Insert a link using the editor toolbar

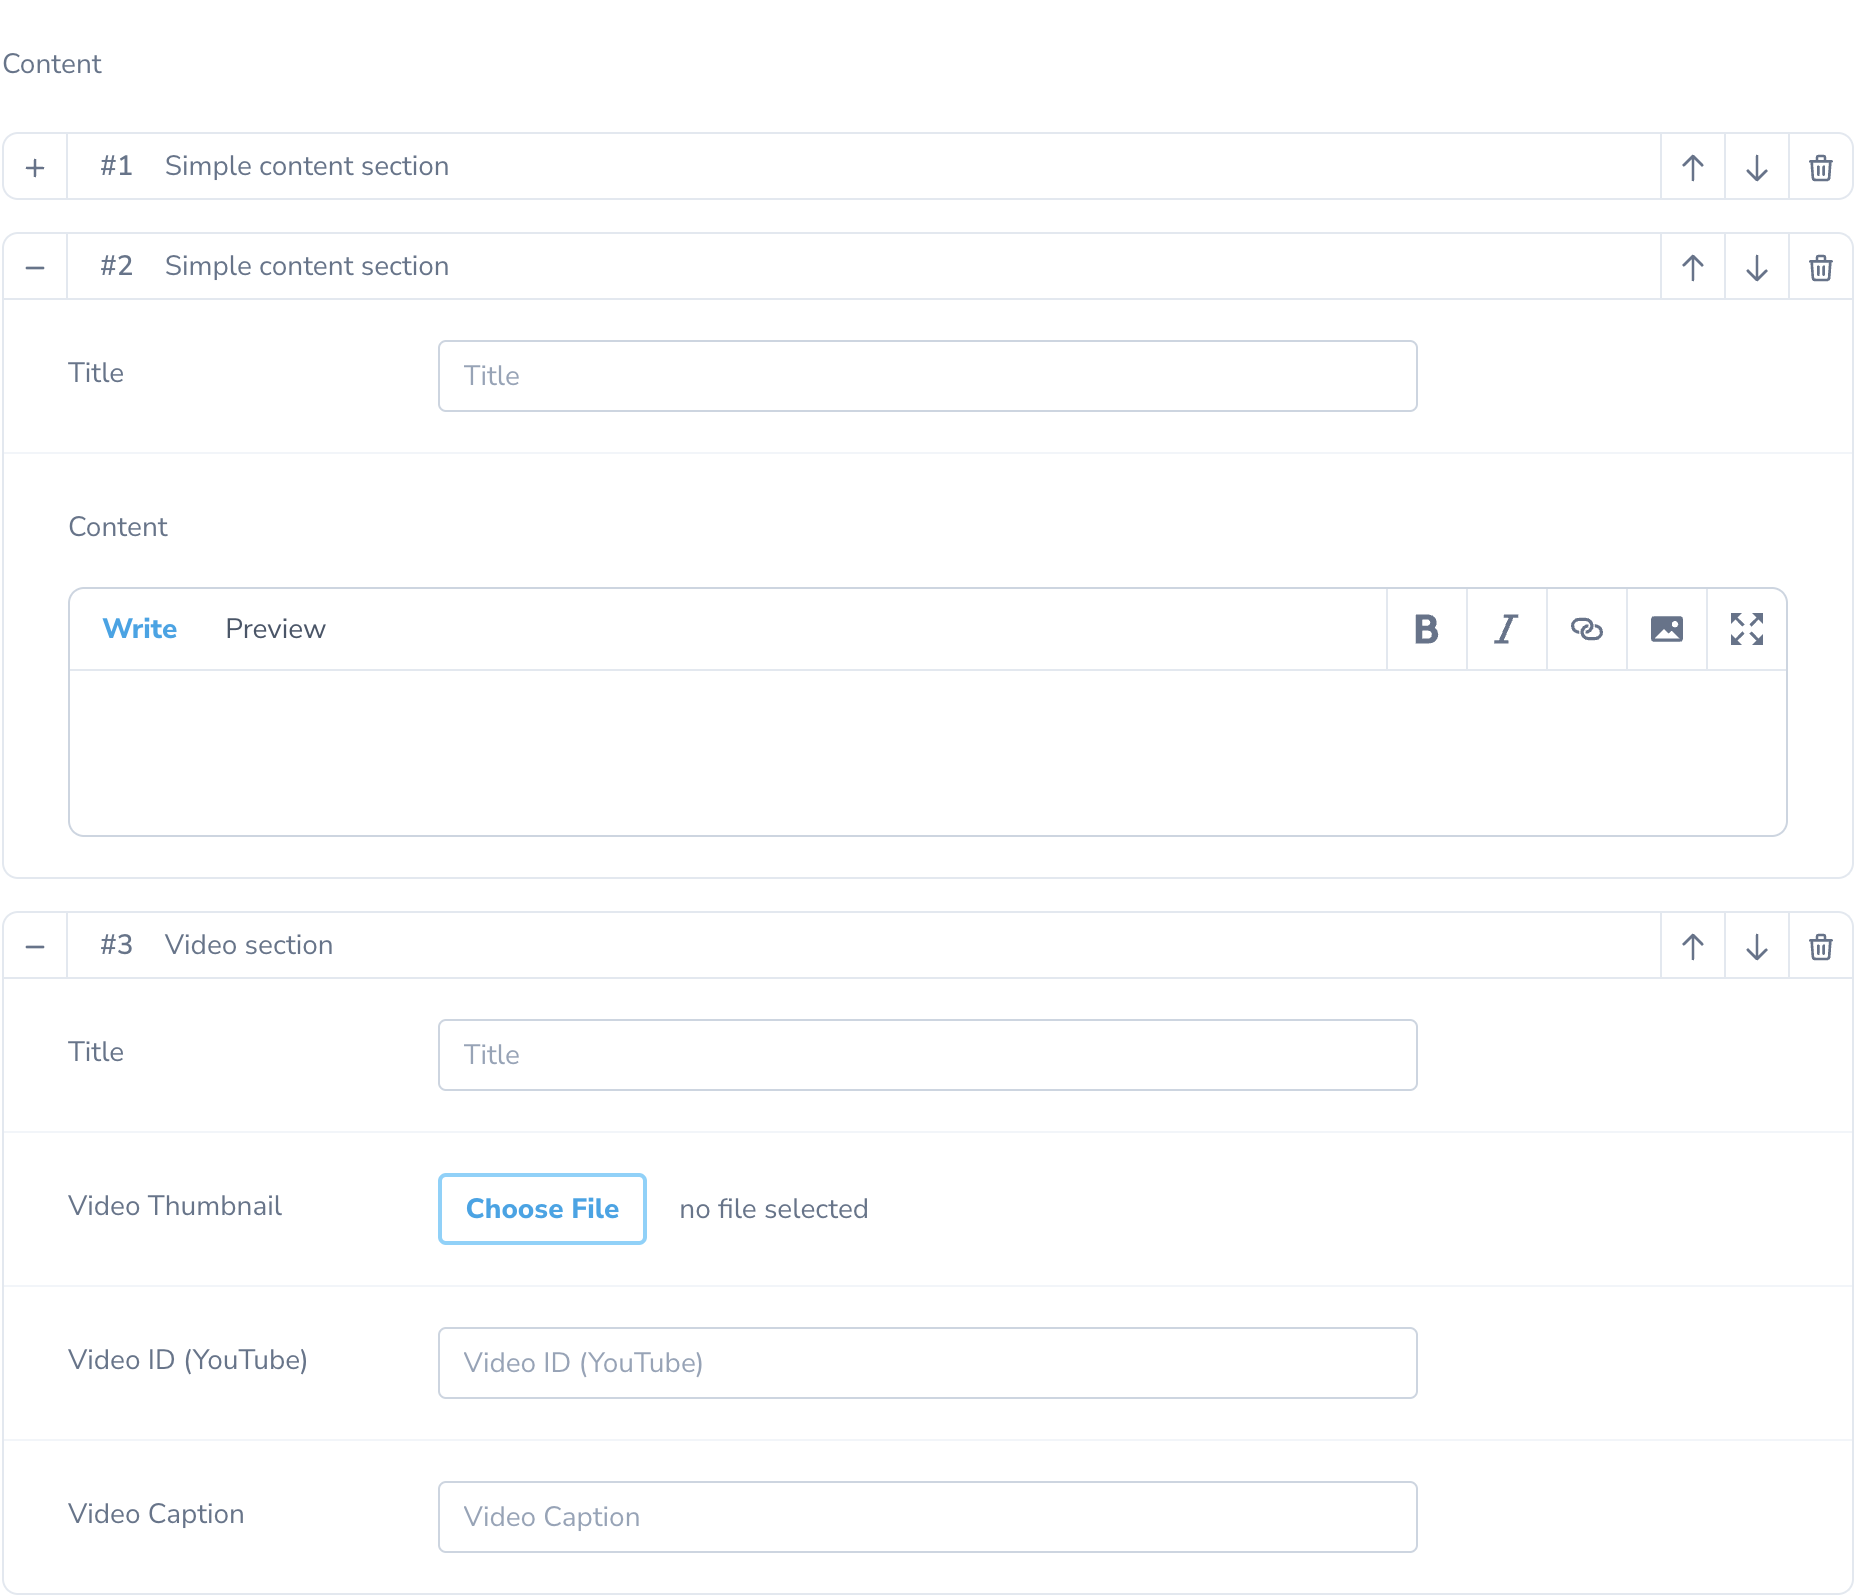[1586, 629]
